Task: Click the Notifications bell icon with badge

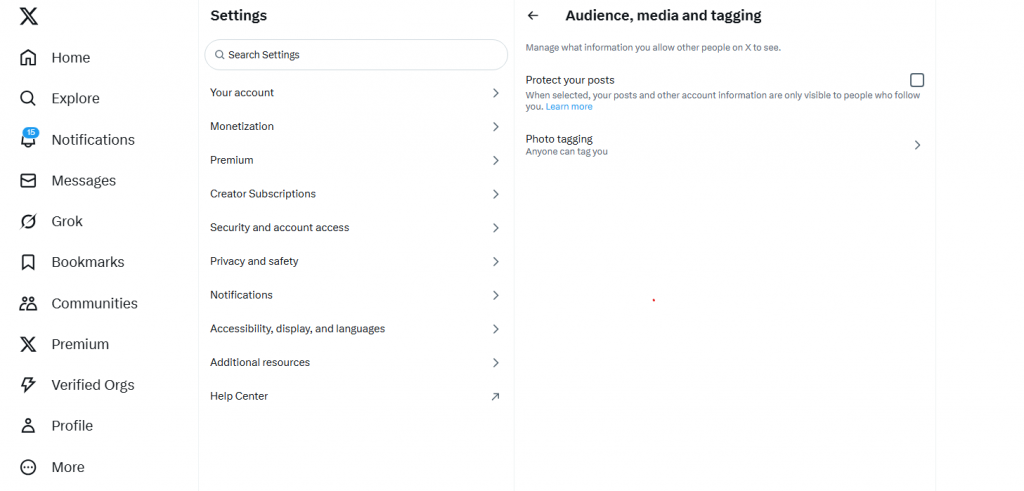Action: (29, 138)
